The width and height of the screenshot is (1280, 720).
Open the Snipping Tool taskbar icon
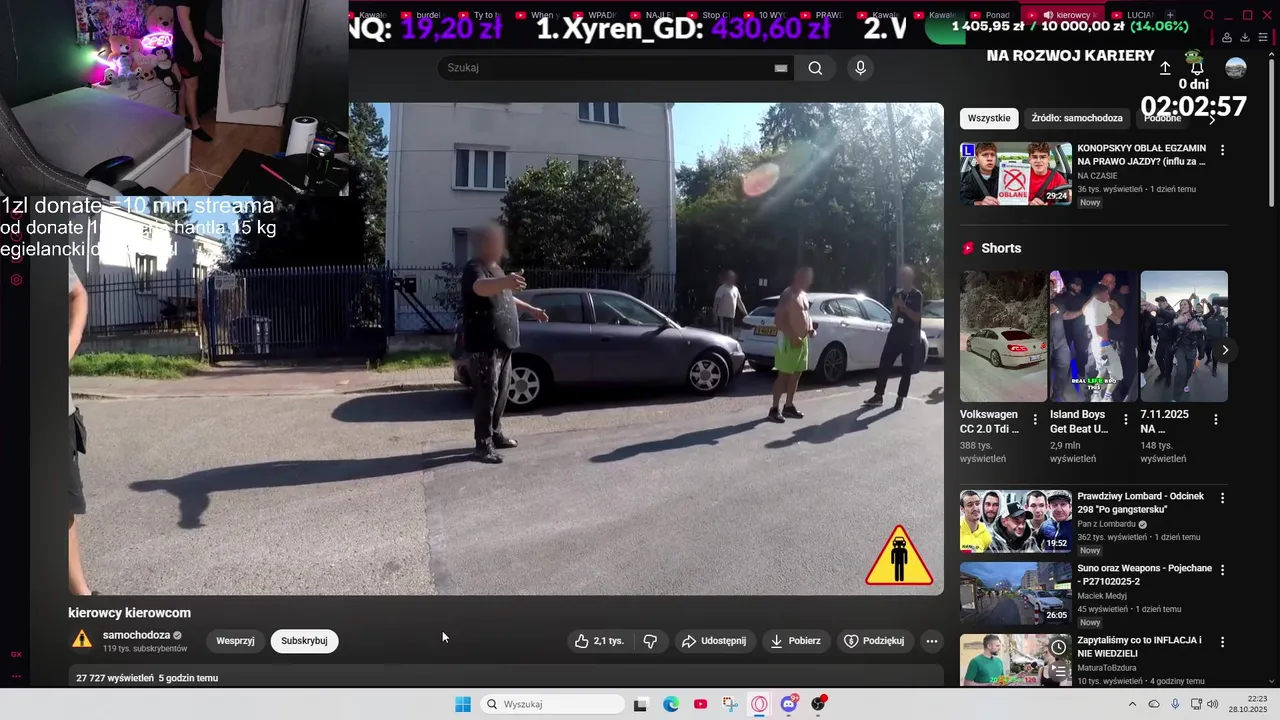pos(730,704)
